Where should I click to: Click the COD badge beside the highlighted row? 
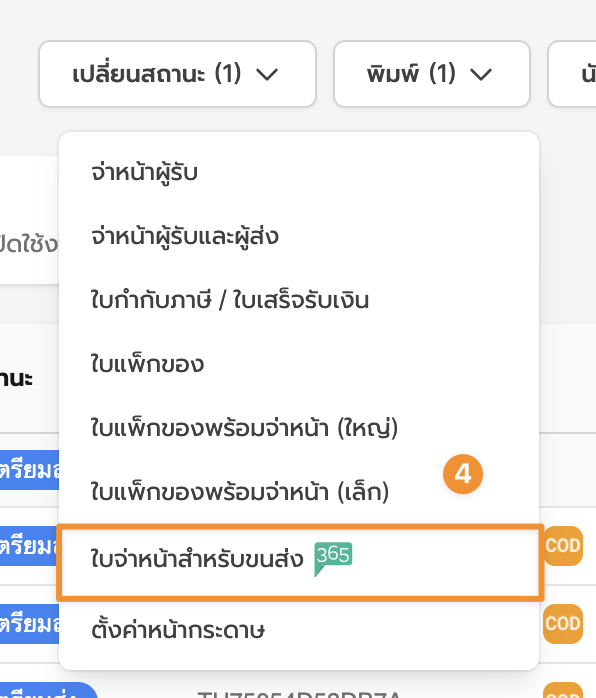563,546
